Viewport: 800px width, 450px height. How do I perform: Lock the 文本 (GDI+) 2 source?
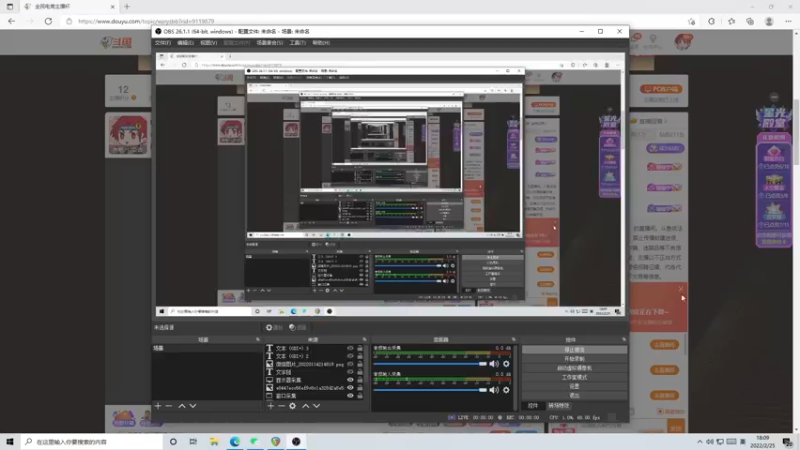tap(360, 356)
